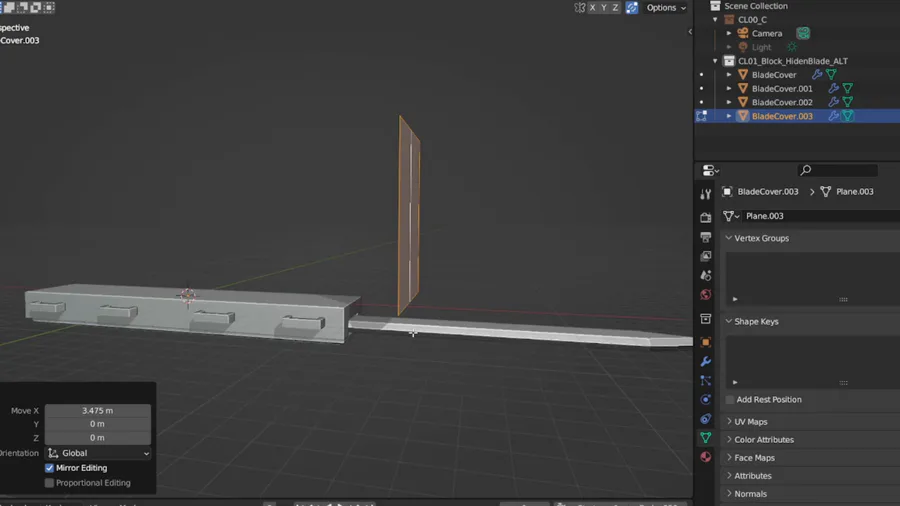Click BladeCover.003 in properties breadcrumb
900x506 pixels.
coord(767,192)
